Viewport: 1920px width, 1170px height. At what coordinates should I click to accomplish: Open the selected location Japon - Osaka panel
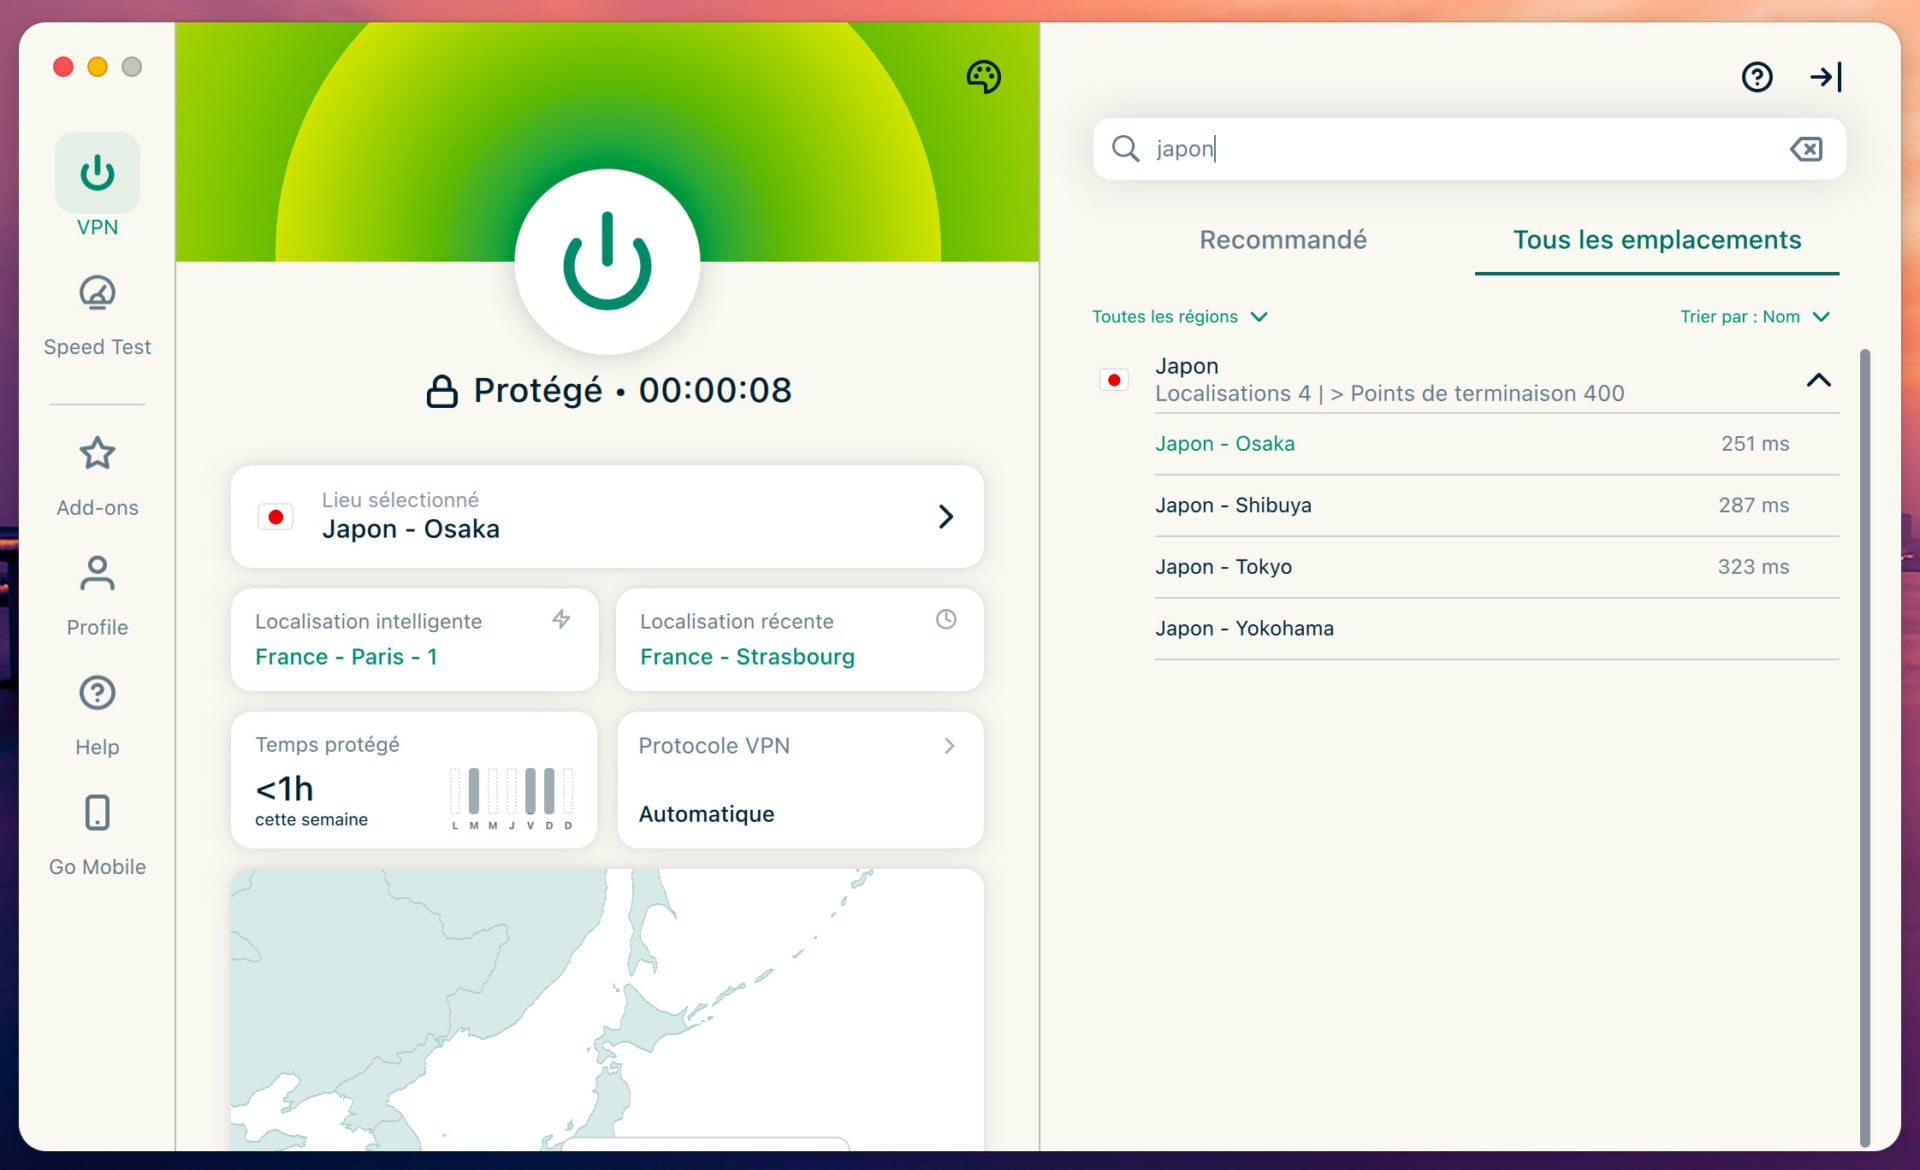606,516
